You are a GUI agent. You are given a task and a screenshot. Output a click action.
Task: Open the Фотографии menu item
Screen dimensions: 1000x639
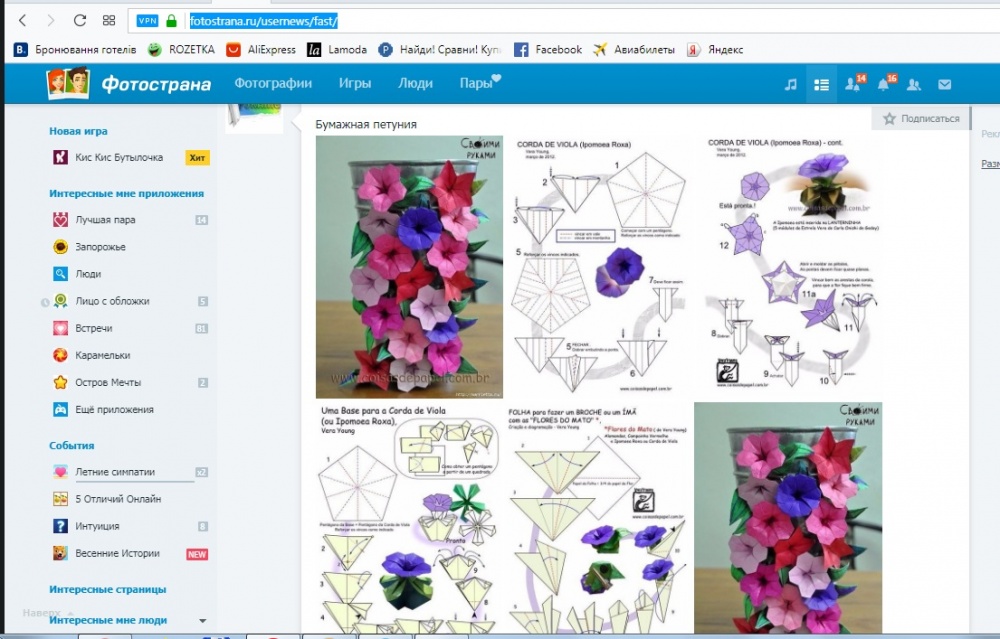(x=273, y=84)
